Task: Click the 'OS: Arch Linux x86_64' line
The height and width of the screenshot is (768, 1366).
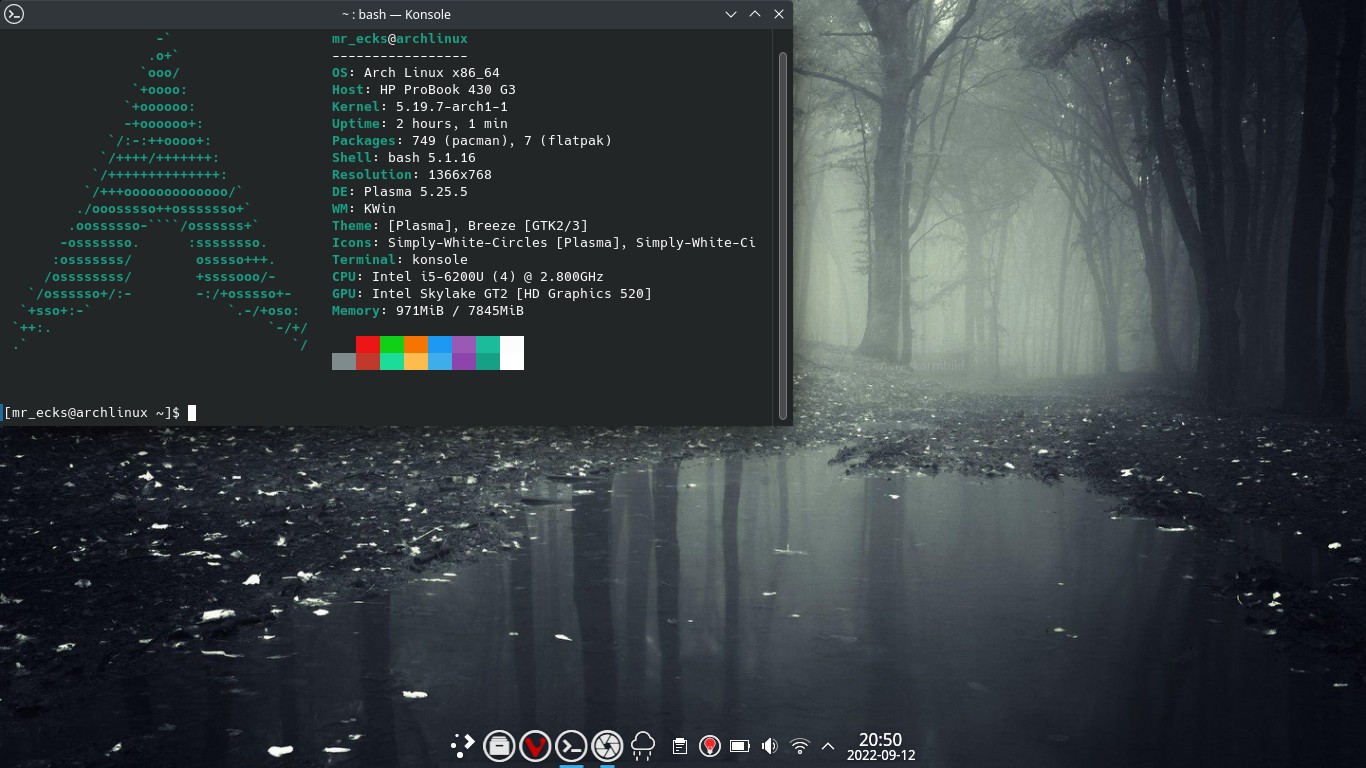Action: tap(416, 72)
